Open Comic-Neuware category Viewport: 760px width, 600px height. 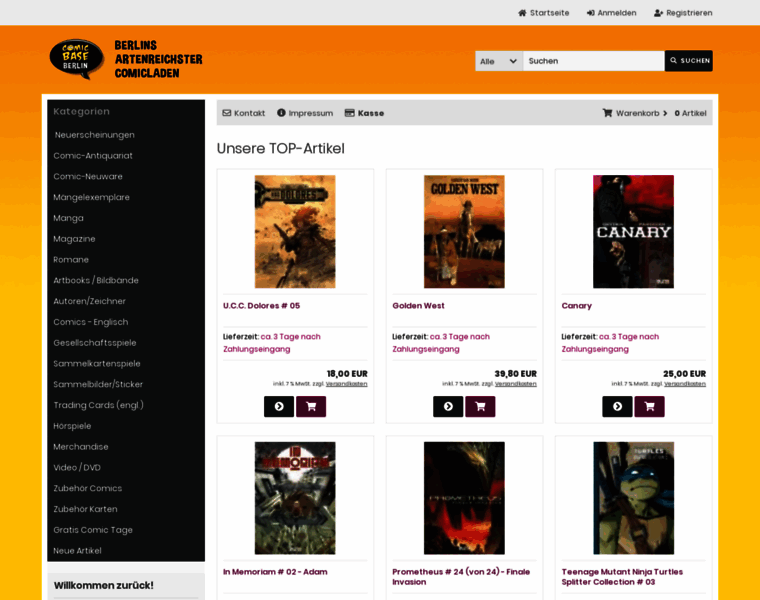coord(88,176)
